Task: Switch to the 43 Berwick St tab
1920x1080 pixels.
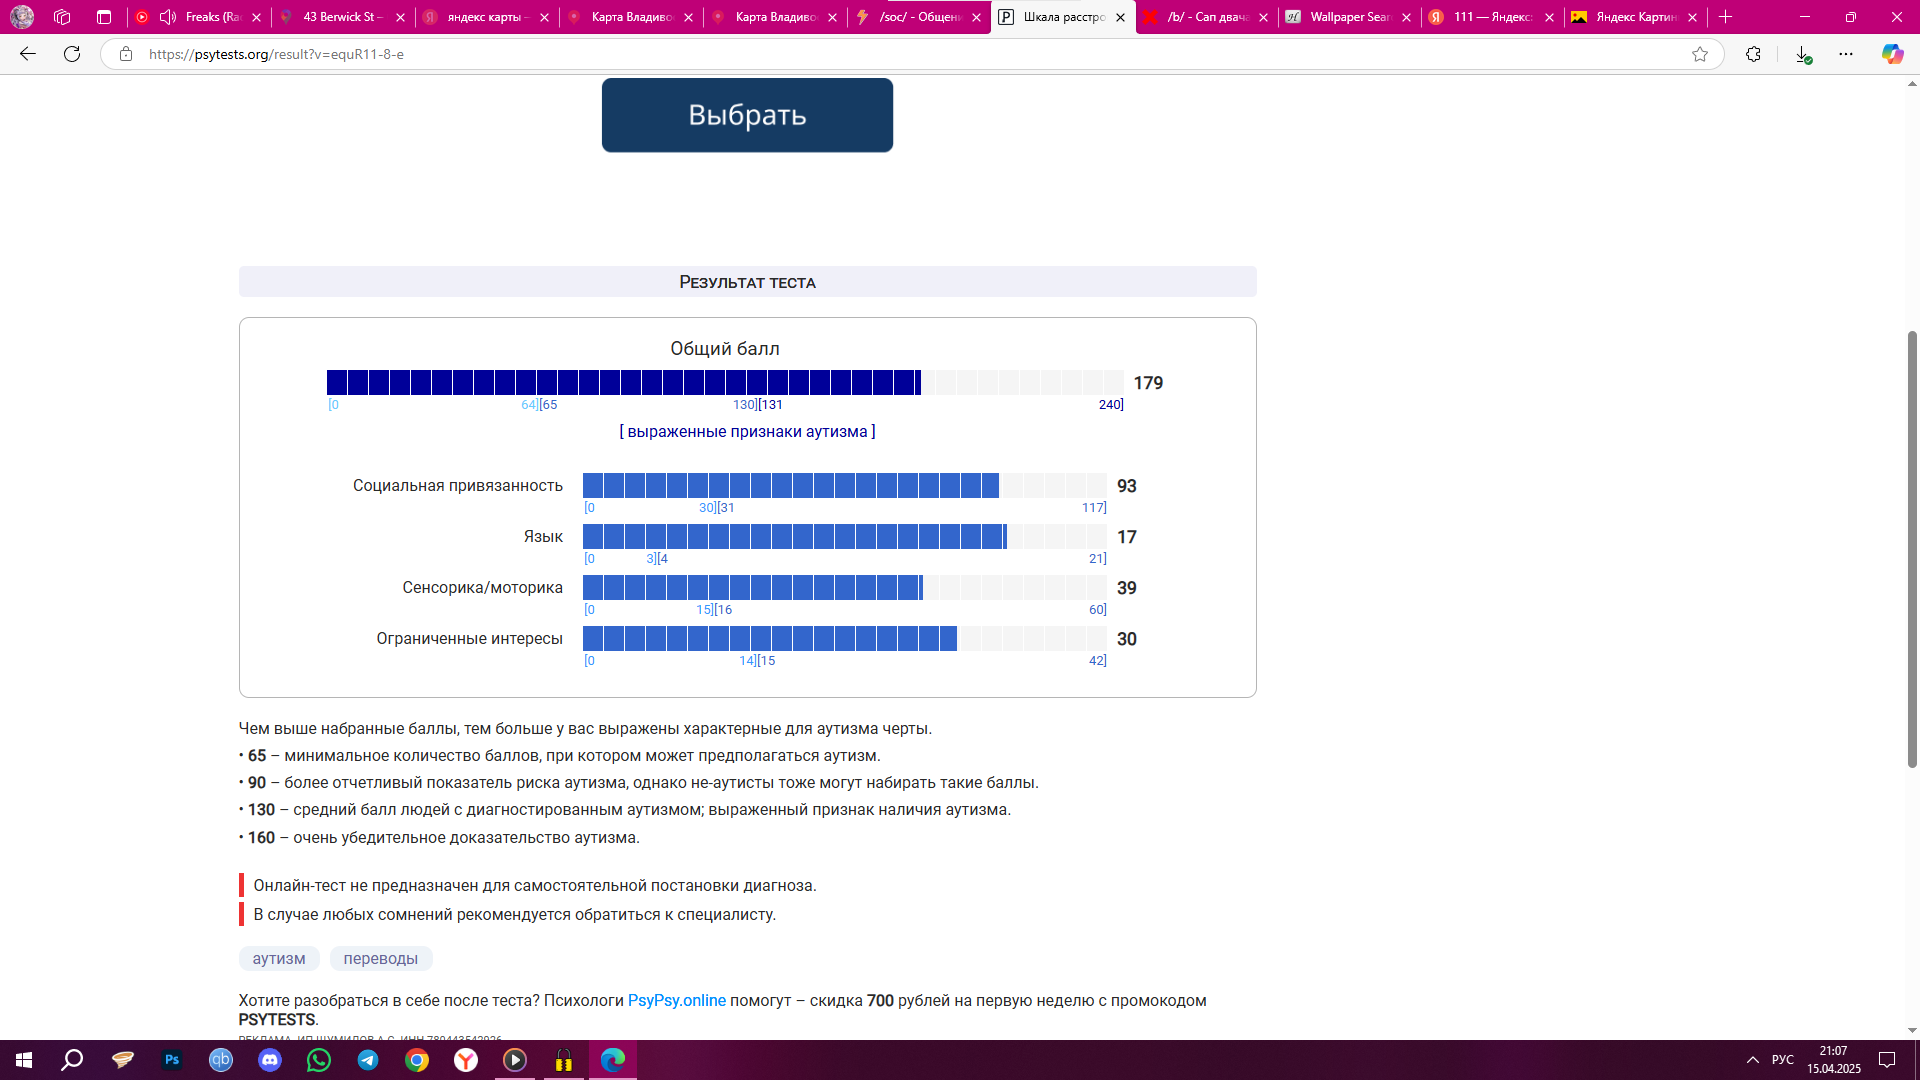Action: (338, 17)
